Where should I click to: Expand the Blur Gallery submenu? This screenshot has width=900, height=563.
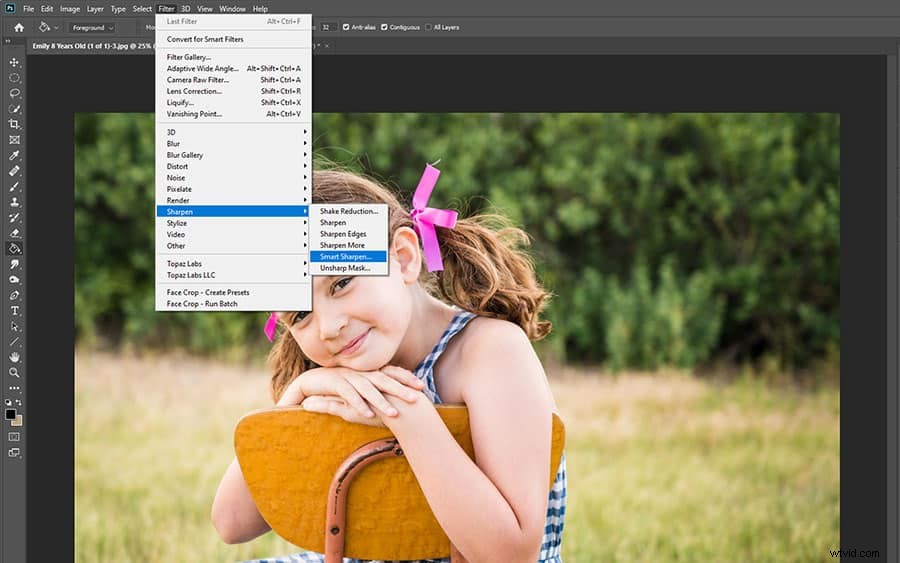click(234, 155)
